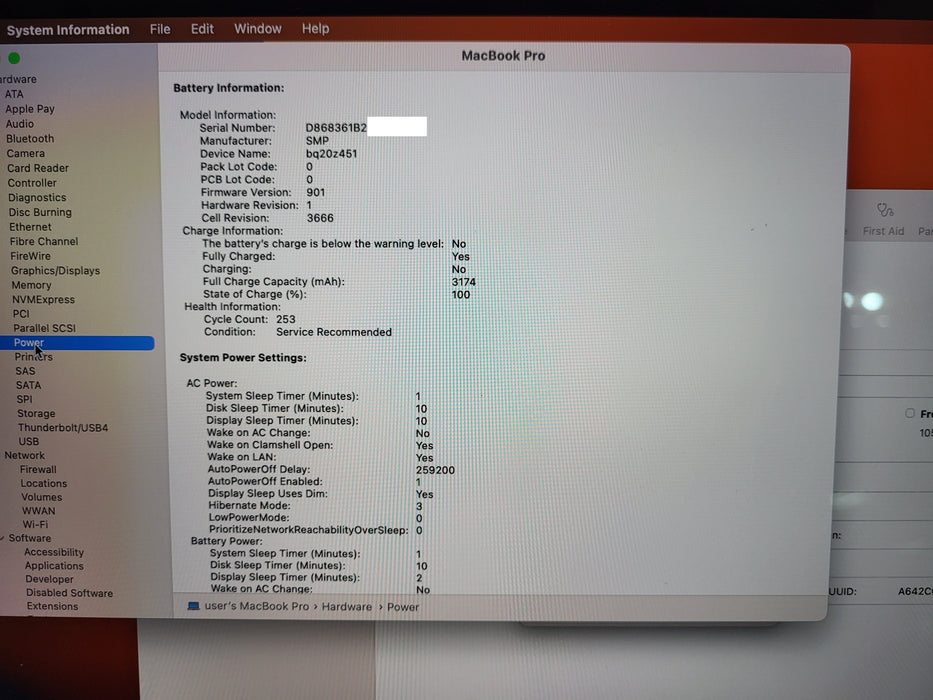
Task: Select Locations under Network
Action: tap(44, 483)
